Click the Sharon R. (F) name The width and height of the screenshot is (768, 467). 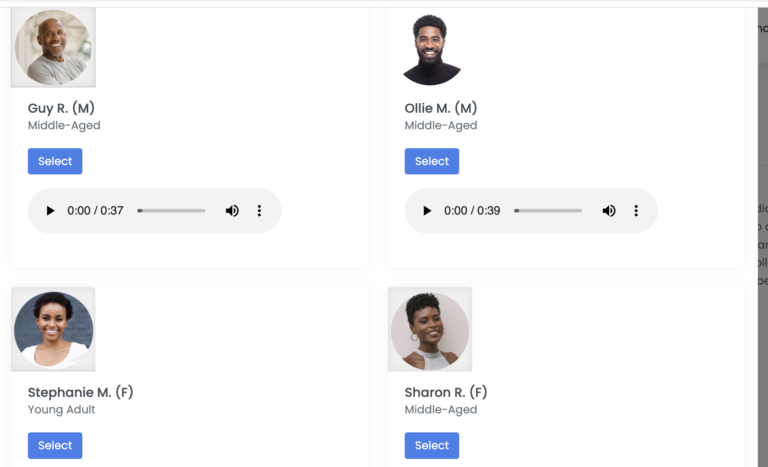446,392
